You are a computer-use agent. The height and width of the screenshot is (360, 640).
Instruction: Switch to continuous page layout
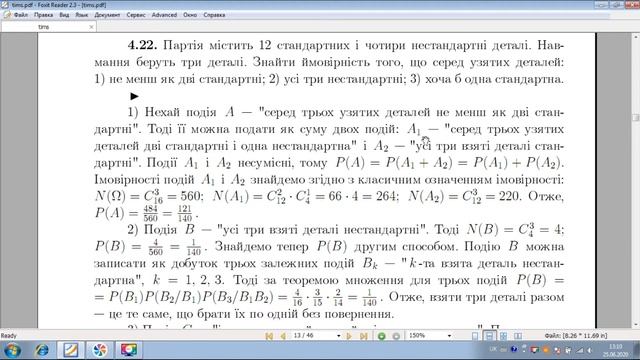489,336
